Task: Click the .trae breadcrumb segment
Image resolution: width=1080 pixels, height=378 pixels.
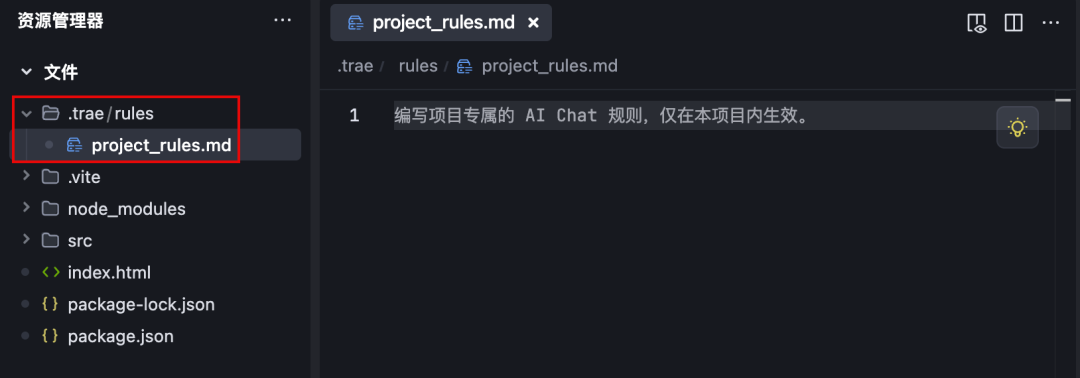Action: point(355,66)
